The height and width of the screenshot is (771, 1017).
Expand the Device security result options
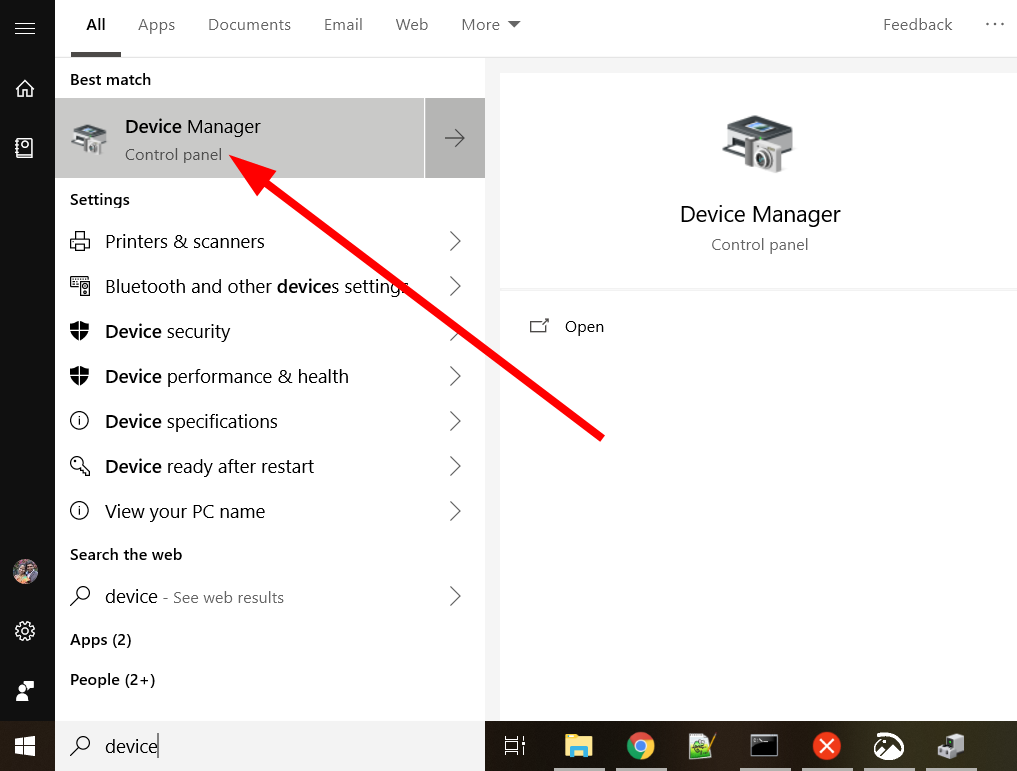(x=455, y=331)
